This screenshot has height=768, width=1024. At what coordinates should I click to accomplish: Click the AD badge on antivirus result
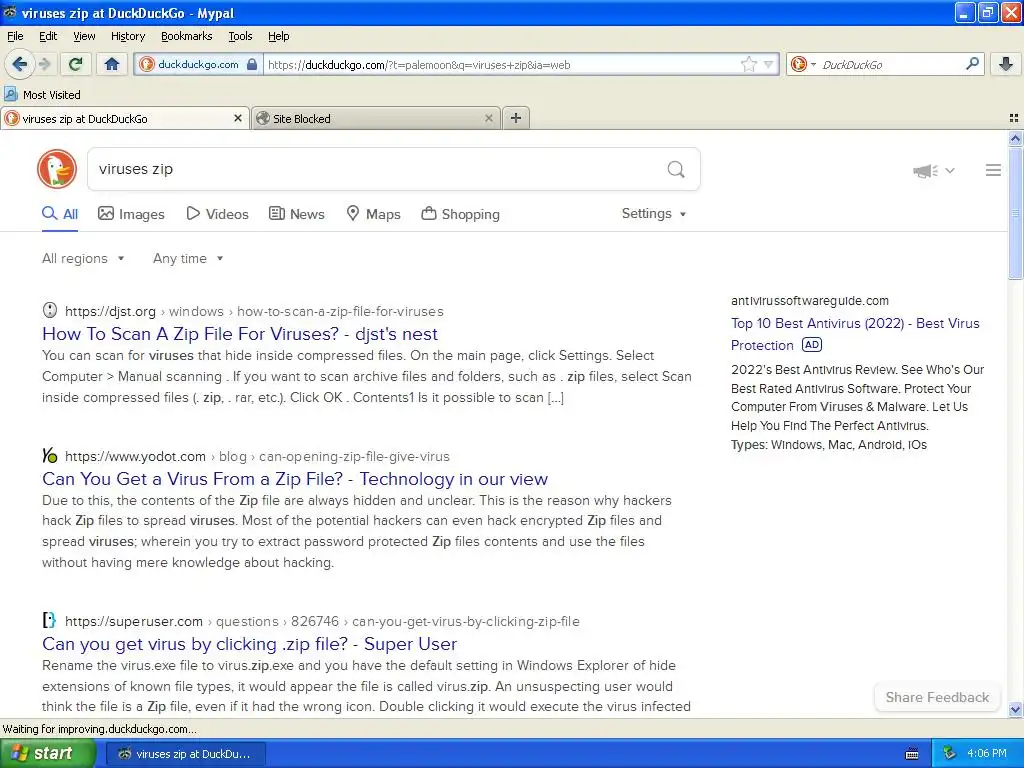(x=812, y=344)
